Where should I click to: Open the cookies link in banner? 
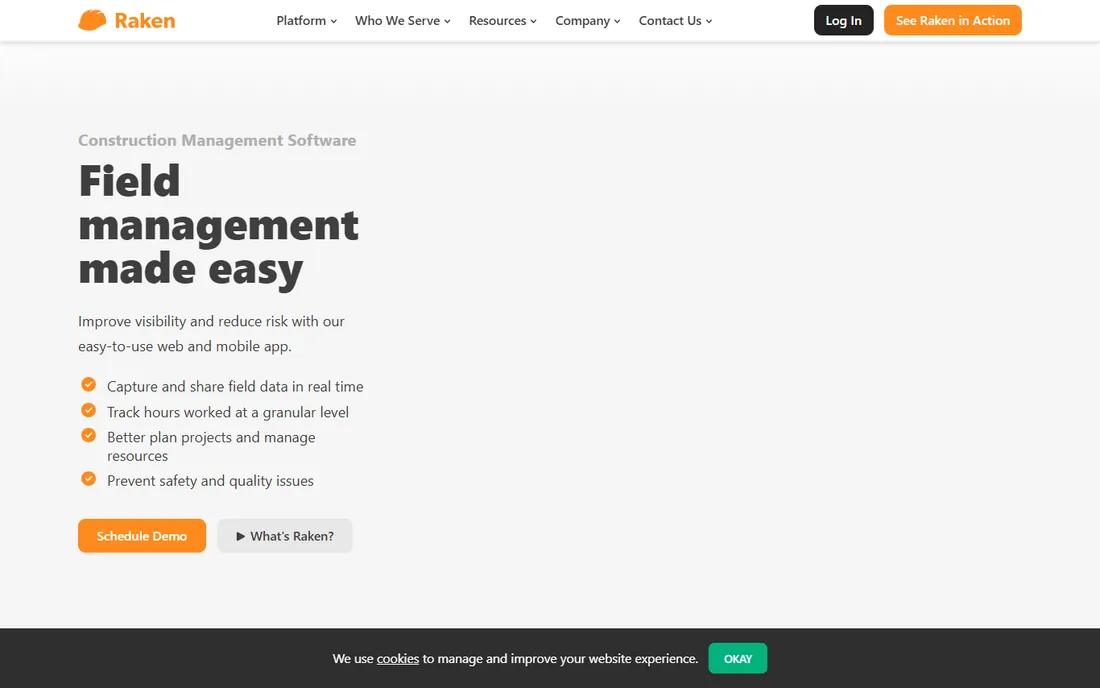(398, 659)
